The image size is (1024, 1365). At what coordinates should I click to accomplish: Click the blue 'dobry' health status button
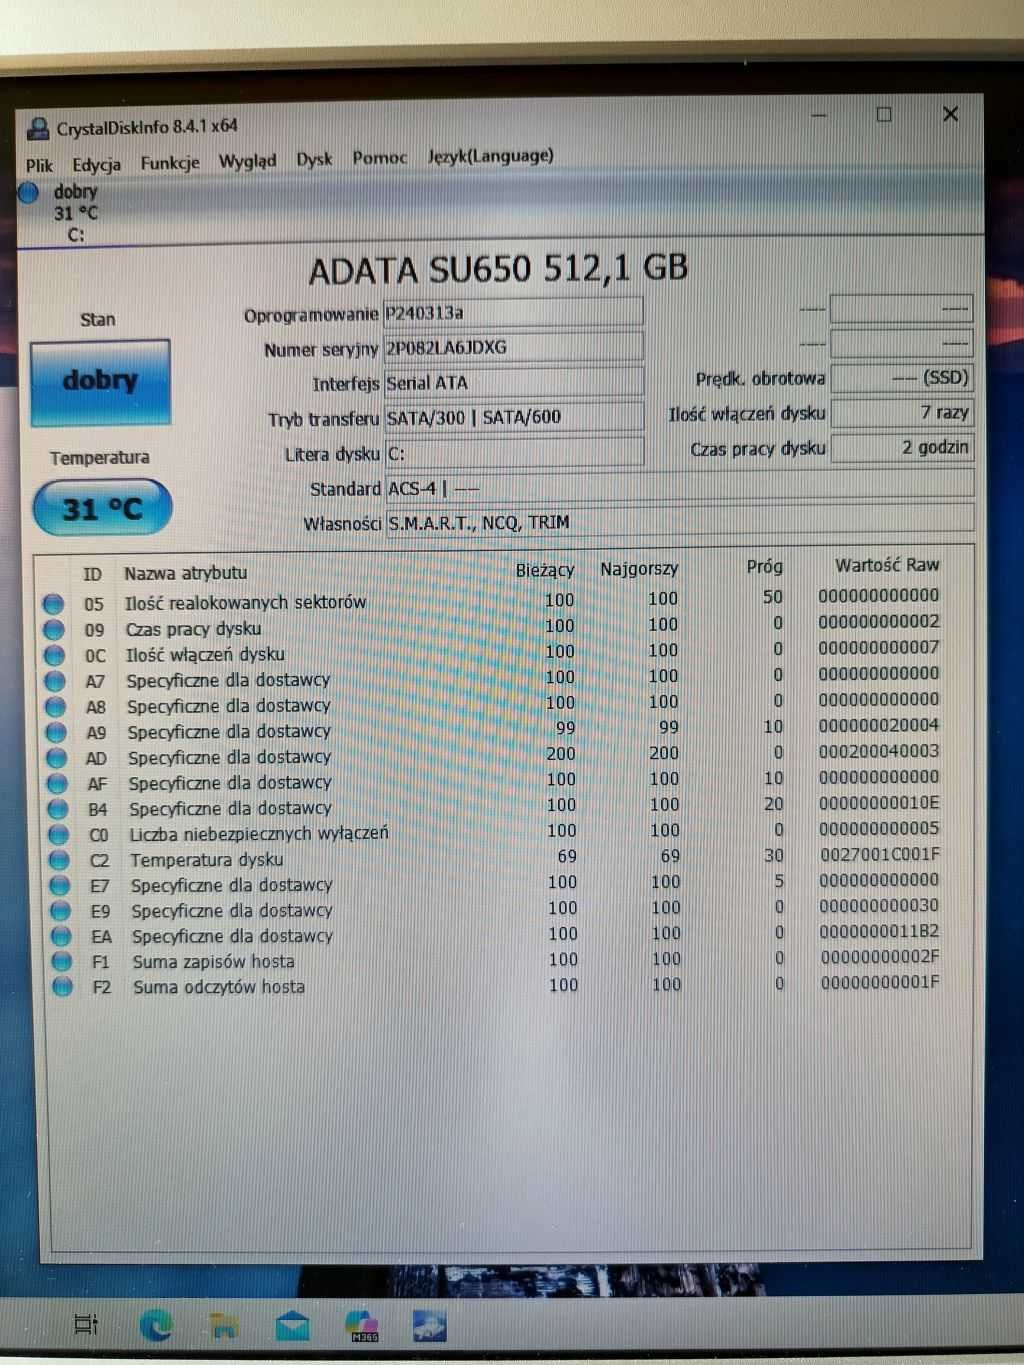point(100,381)
